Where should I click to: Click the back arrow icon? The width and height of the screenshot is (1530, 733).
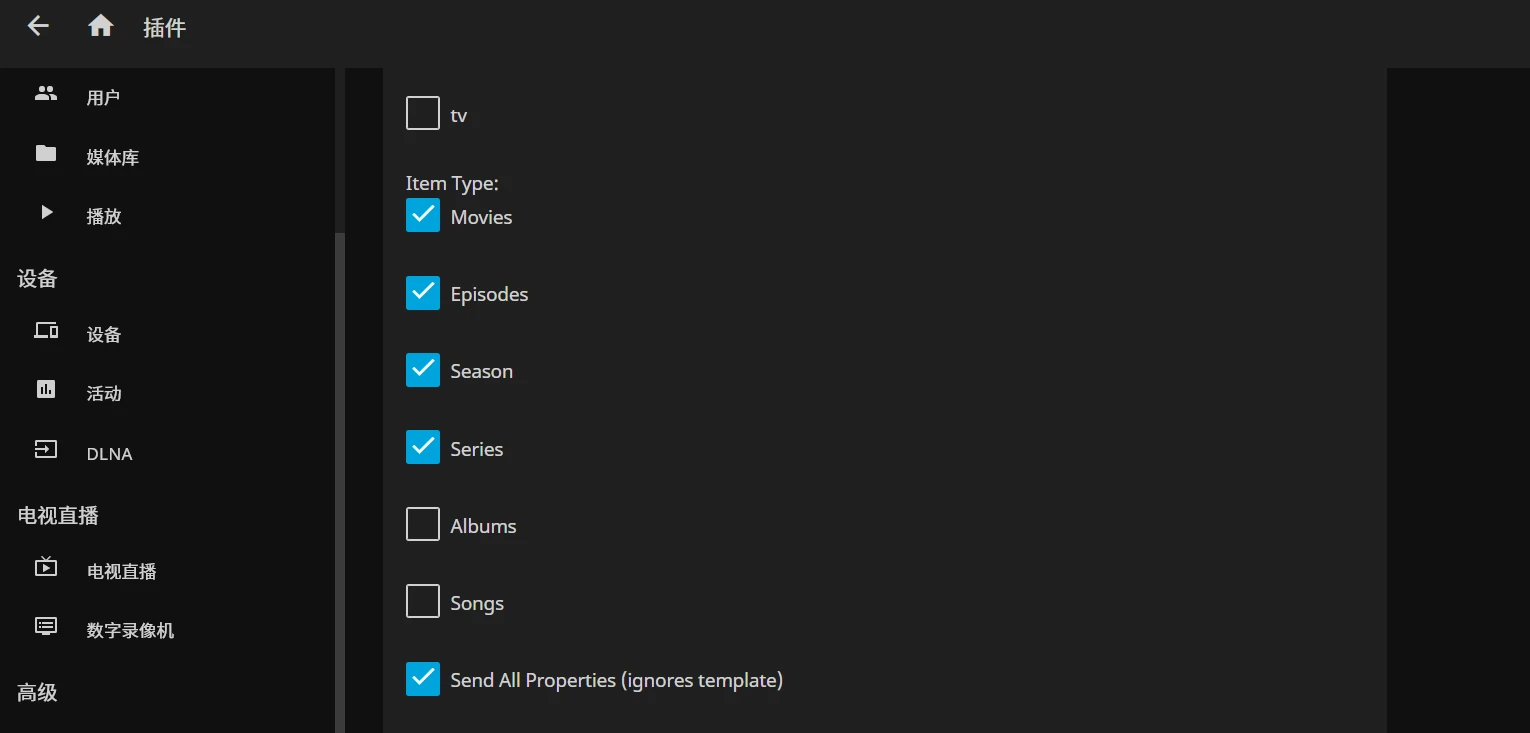coord(38,26)
